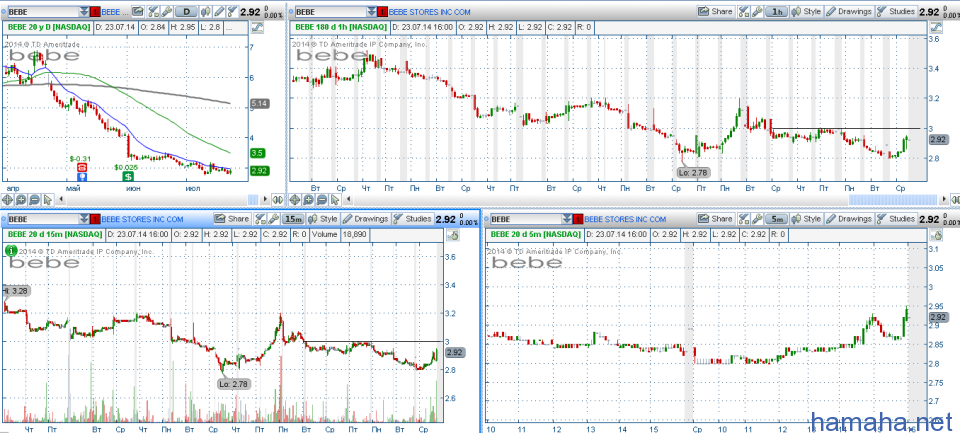Click pencil drawings icon in daily chart
The width and height of the screenshot is (960, 433).
click(x=219, y=12)
